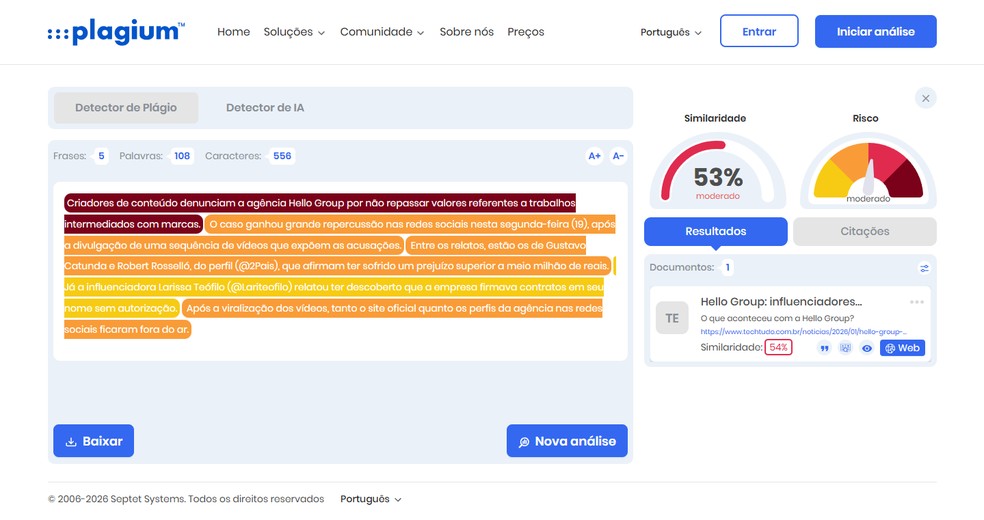This screenshot has height=520, width=984.
Task: Open the techtudo.com.br source URL link
Action: tap(803, 332)
